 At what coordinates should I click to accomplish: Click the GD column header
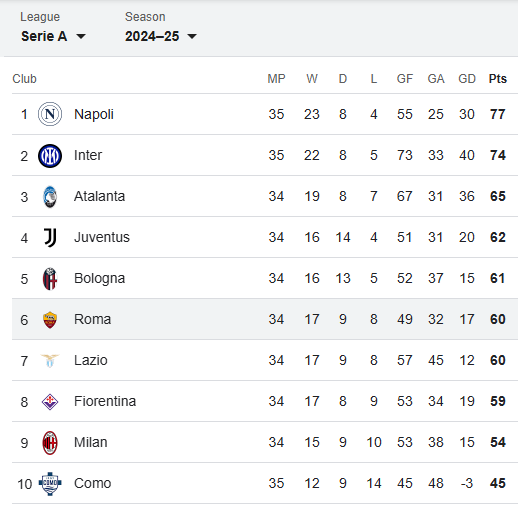click(x=467, y=79)
